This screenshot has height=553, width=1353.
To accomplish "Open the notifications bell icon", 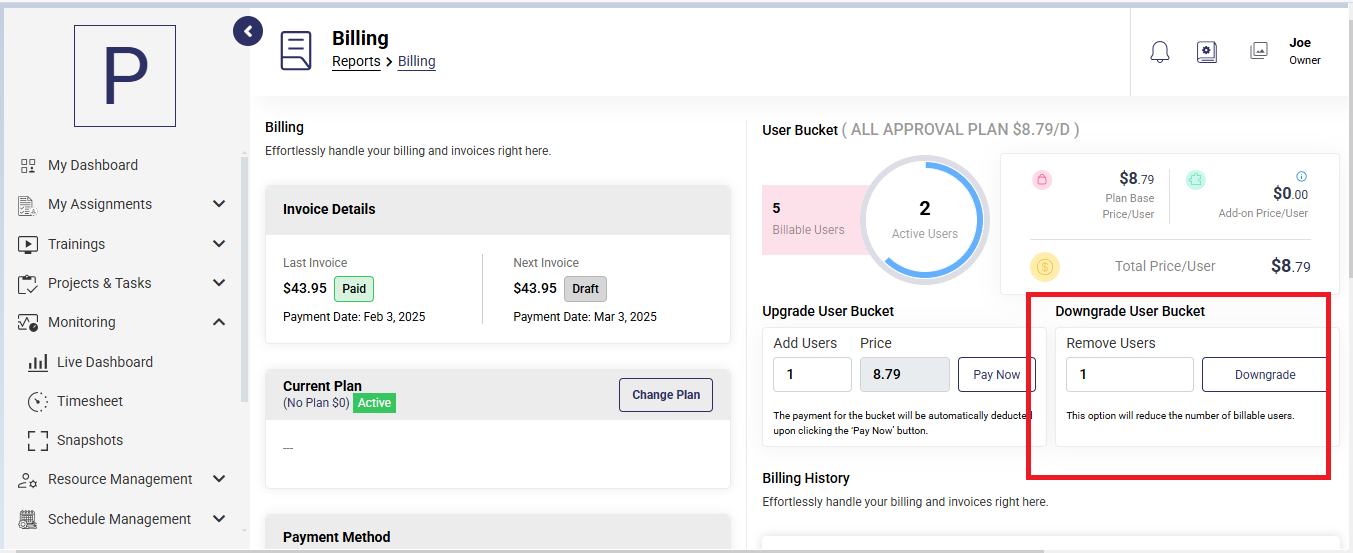I will coord(1160,52).
